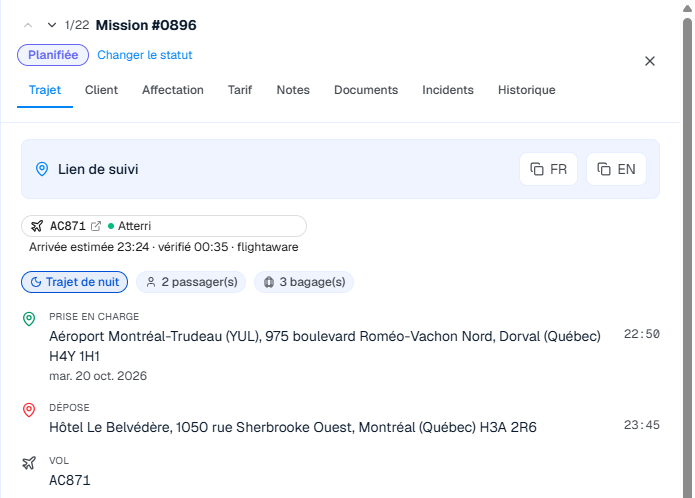Open the Planifiée status badge

(53, 55)
